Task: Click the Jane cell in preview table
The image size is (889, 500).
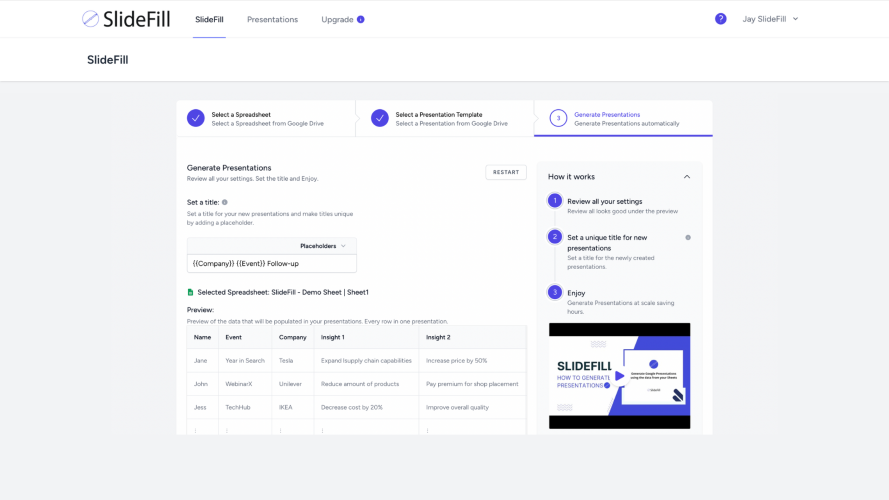Action: click(201, 361)
